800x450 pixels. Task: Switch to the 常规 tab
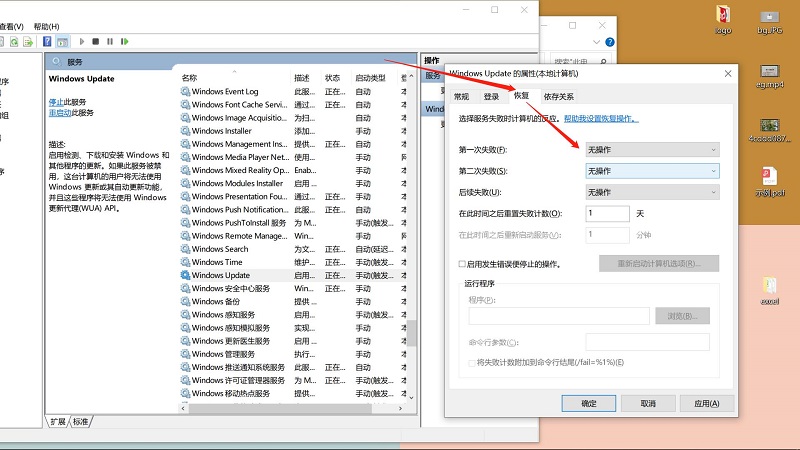461,96
